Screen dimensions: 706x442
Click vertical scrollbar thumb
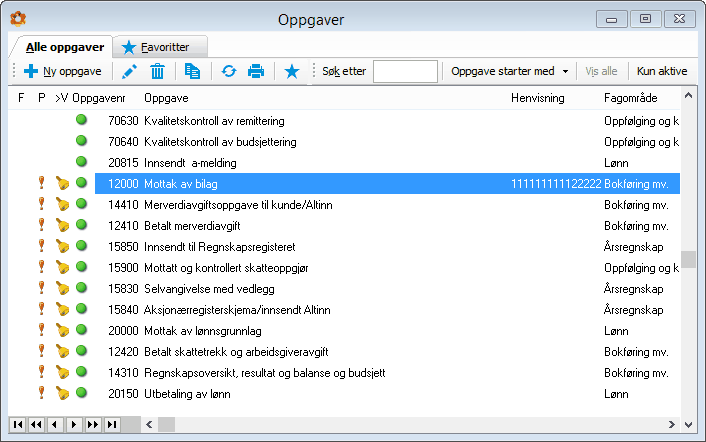688,259
